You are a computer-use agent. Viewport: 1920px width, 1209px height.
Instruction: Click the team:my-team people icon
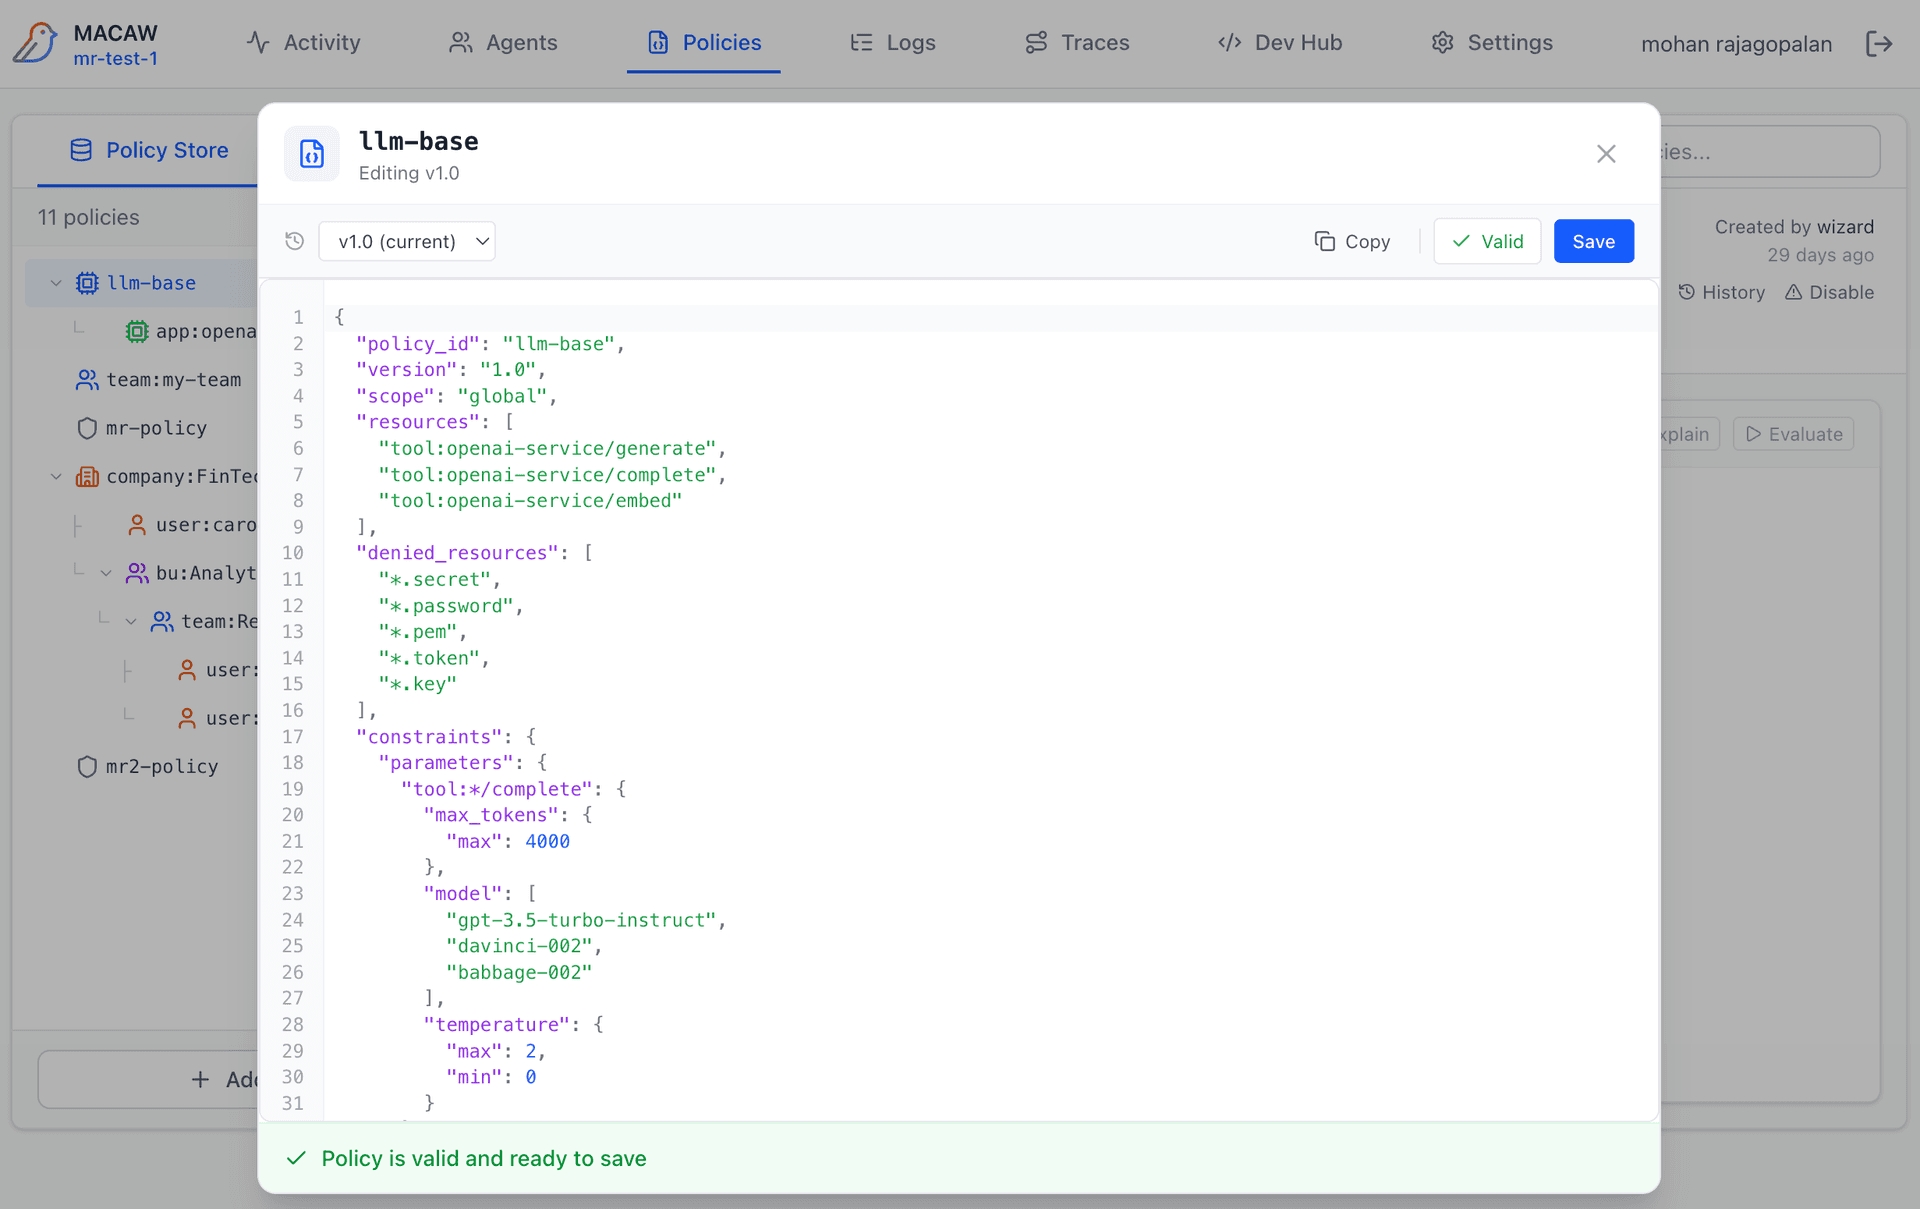[x=87, y=380]
